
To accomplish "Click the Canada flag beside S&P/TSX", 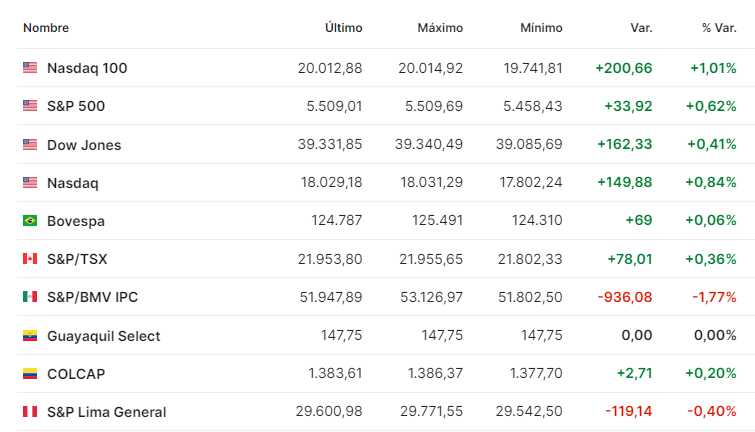I will (30, 259).
